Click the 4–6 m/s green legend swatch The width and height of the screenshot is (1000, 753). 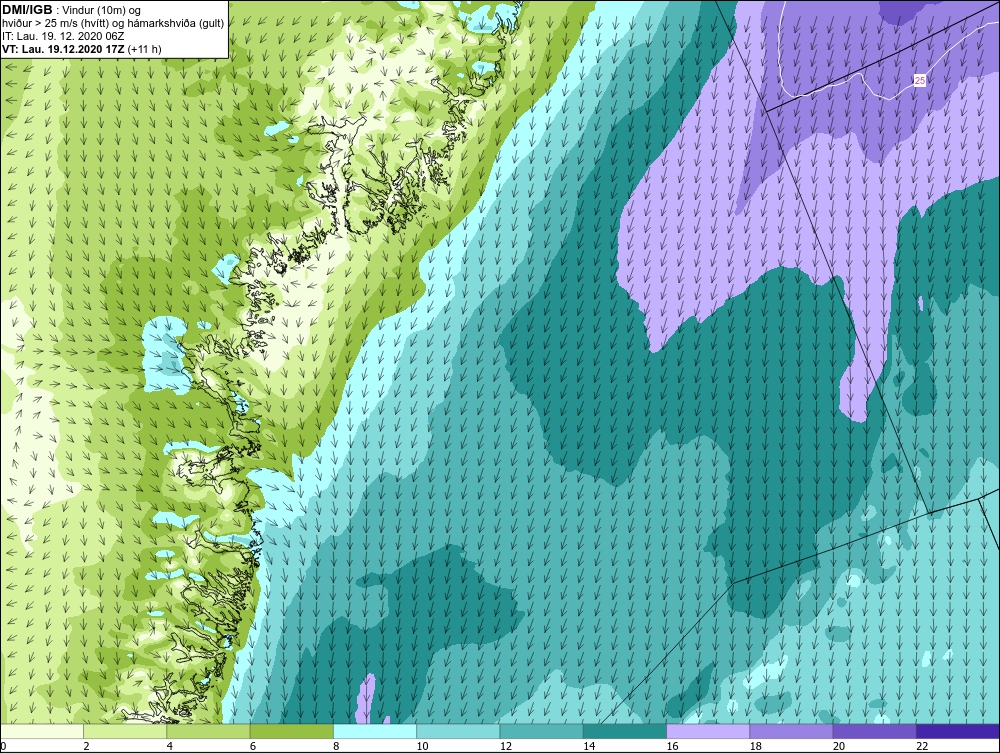pos(209,731)
